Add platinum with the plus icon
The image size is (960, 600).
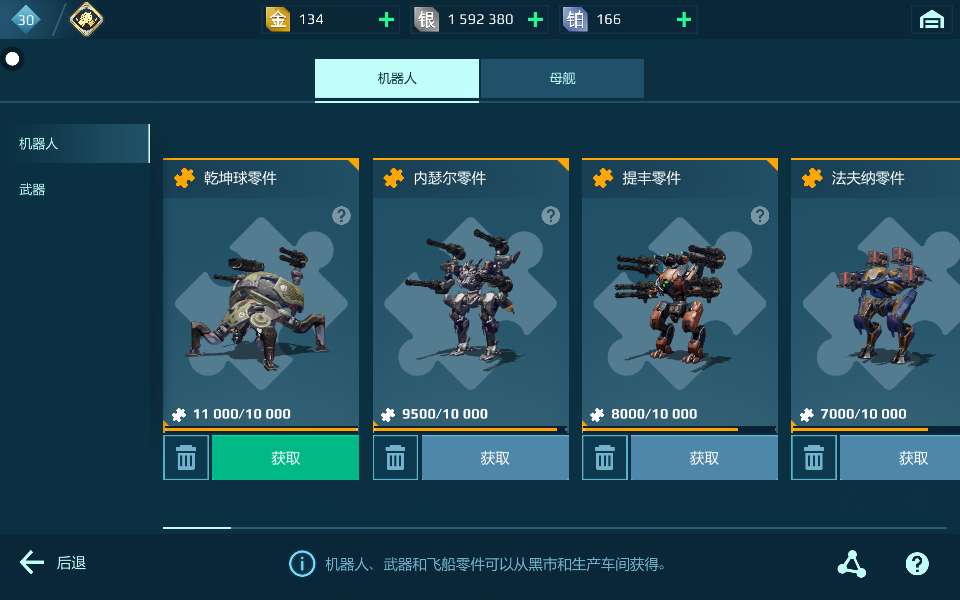coord(684,20)
